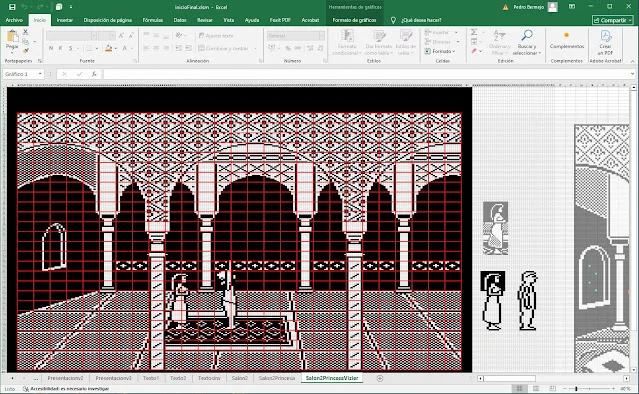Open Complementos add-ins

pos(567,40)
